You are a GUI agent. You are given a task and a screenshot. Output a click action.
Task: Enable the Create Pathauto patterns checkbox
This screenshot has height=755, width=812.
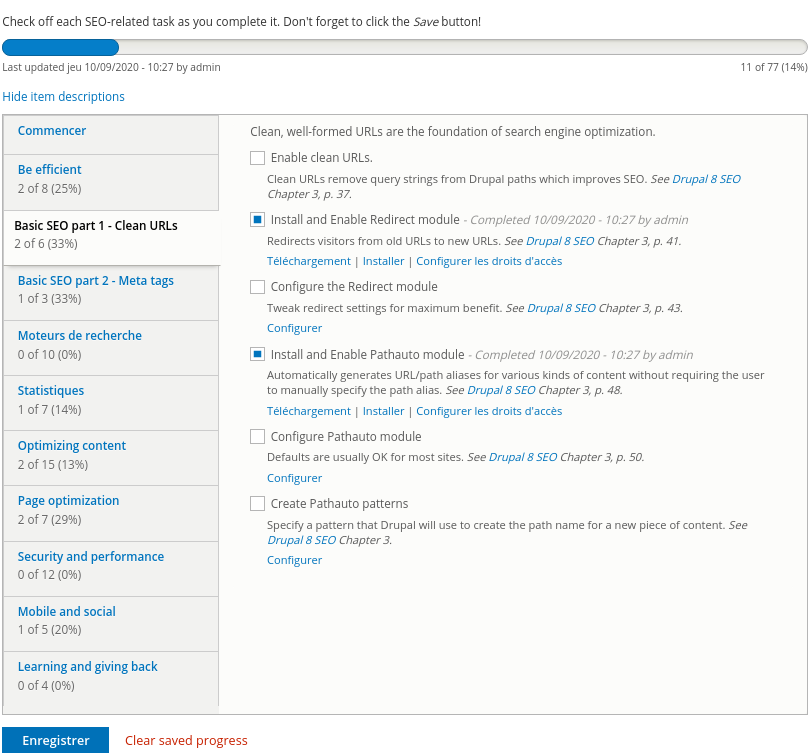point(258,504)
